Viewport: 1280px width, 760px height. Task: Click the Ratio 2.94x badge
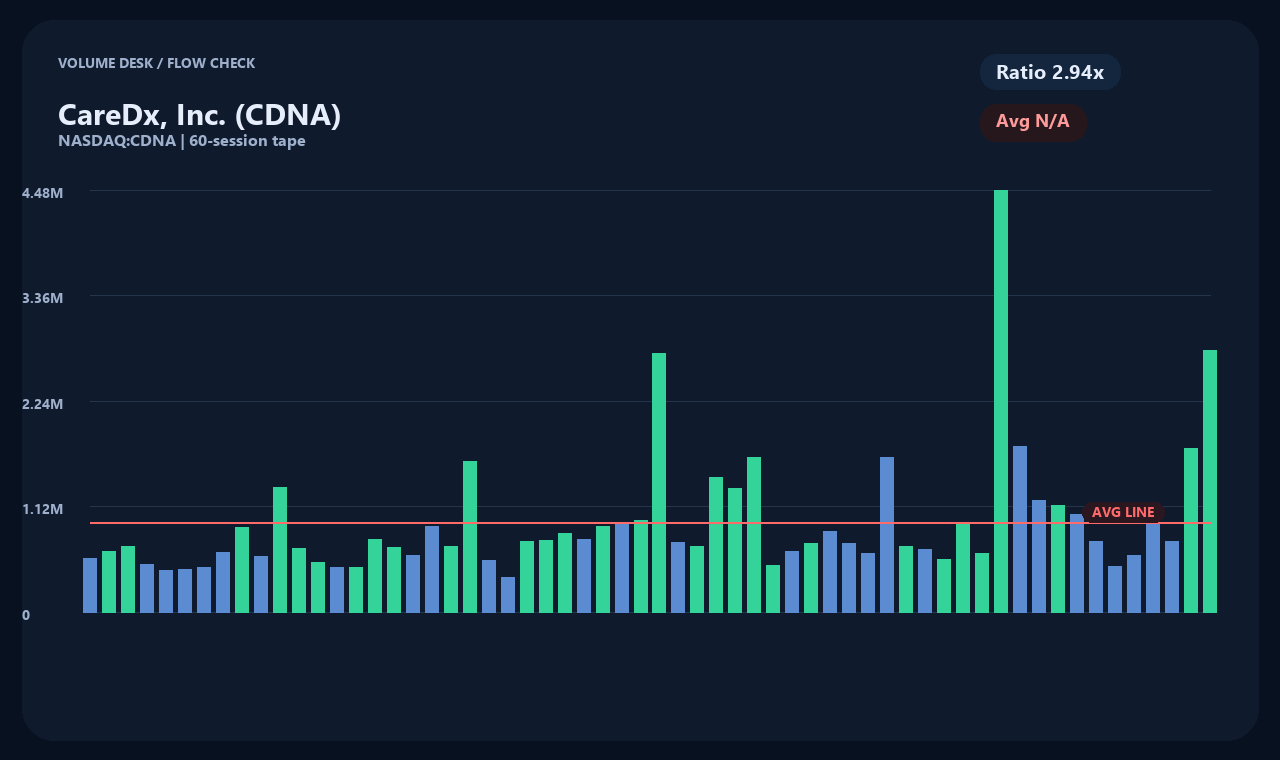pos(1050,72)
